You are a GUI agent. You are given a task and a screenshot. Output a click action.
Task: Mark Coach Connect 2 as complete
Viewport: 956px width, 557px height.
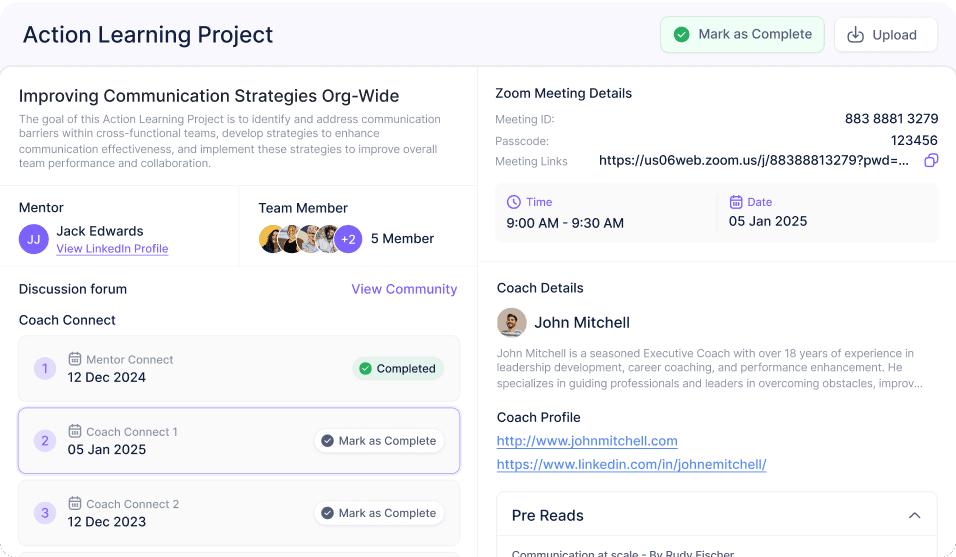379,513
